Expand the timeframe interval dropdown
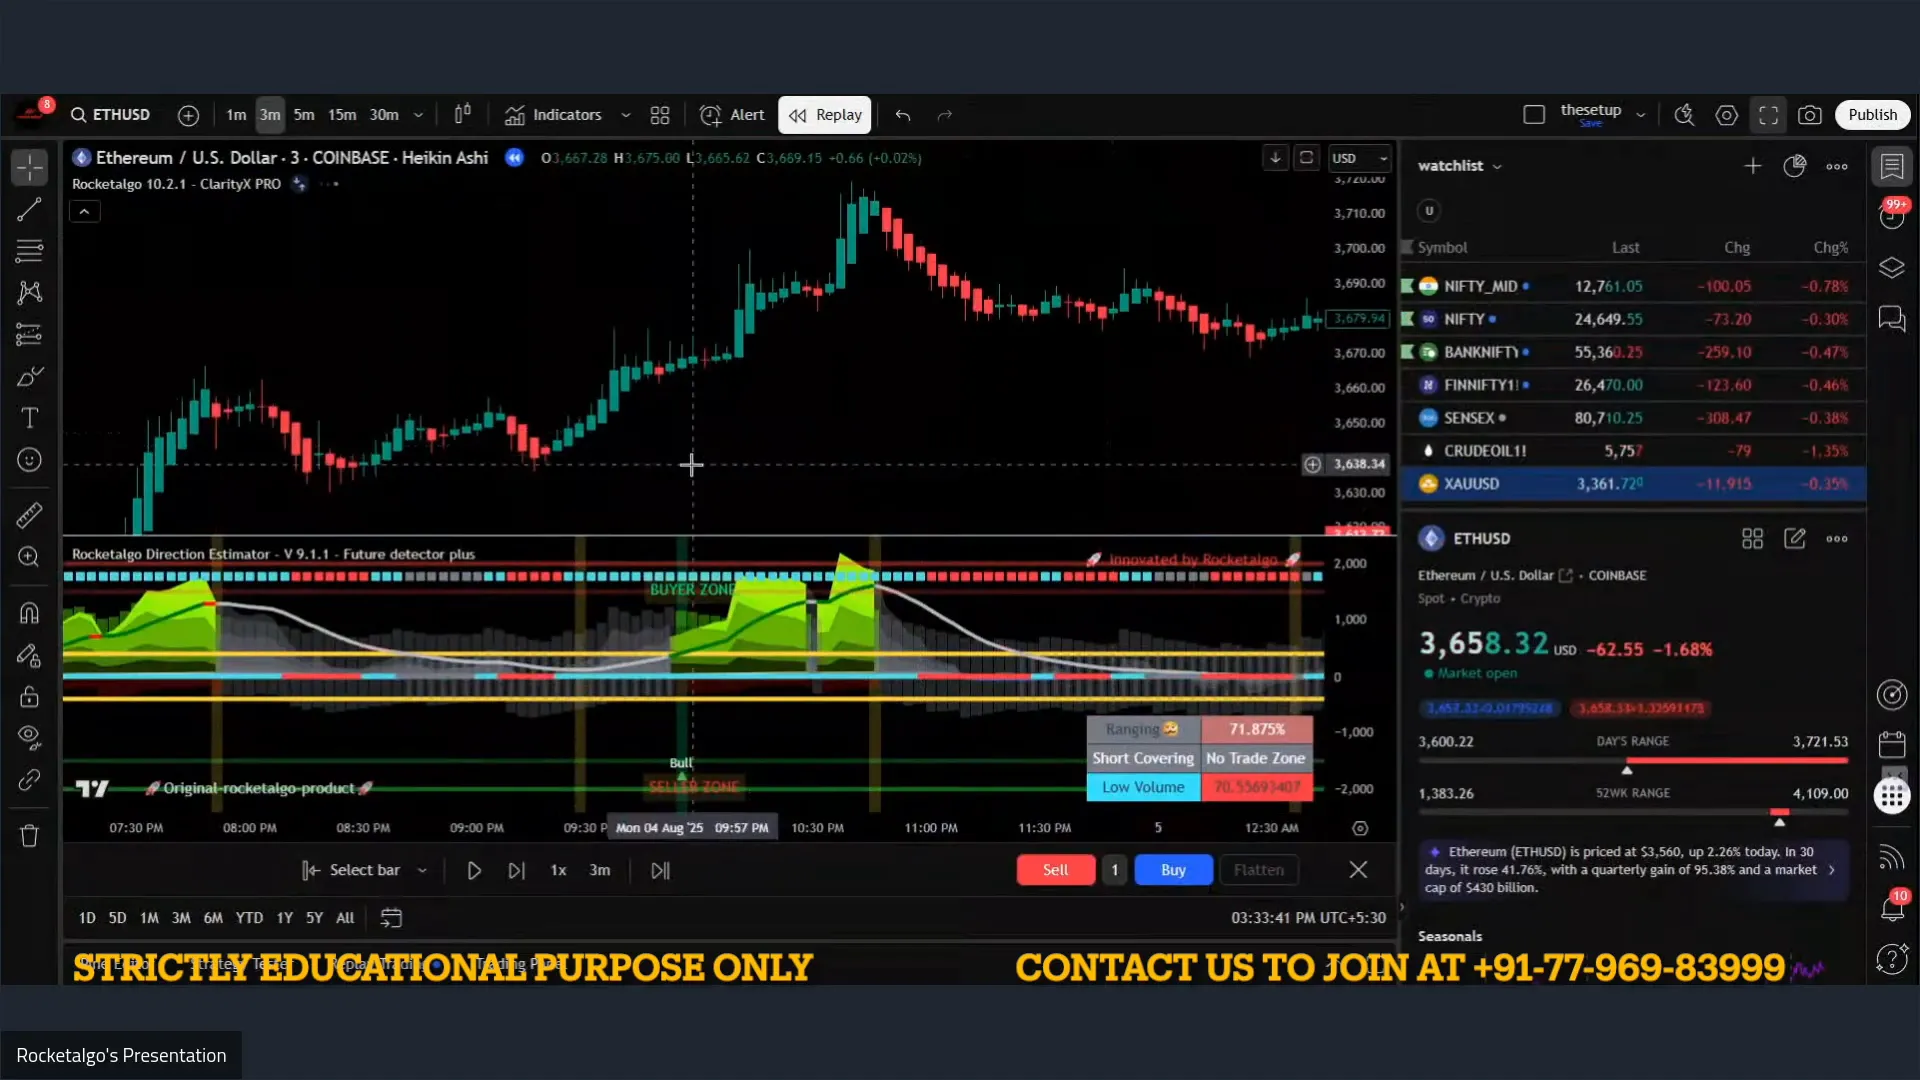Image resolution: width=1920 pixels, height=1080 pixels. pos(418,115)
